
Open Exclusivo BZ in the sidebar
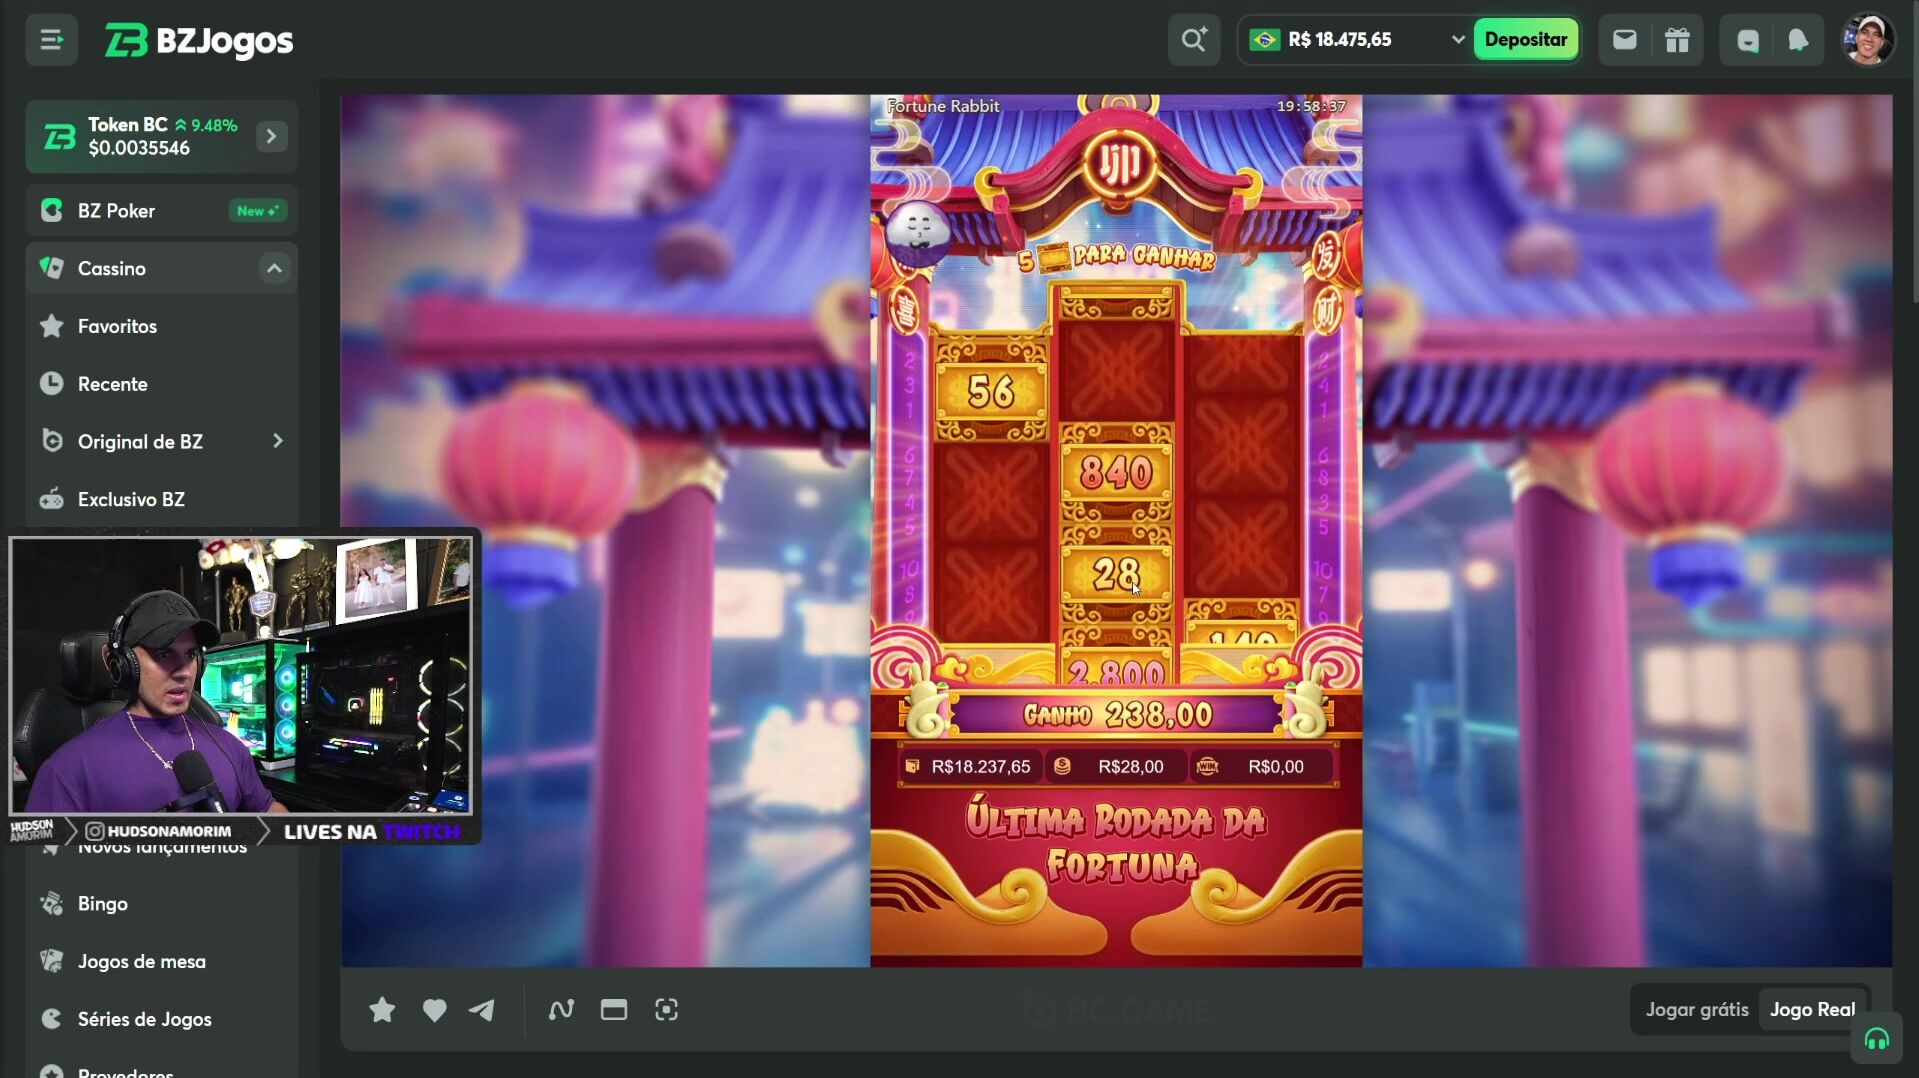162,499
